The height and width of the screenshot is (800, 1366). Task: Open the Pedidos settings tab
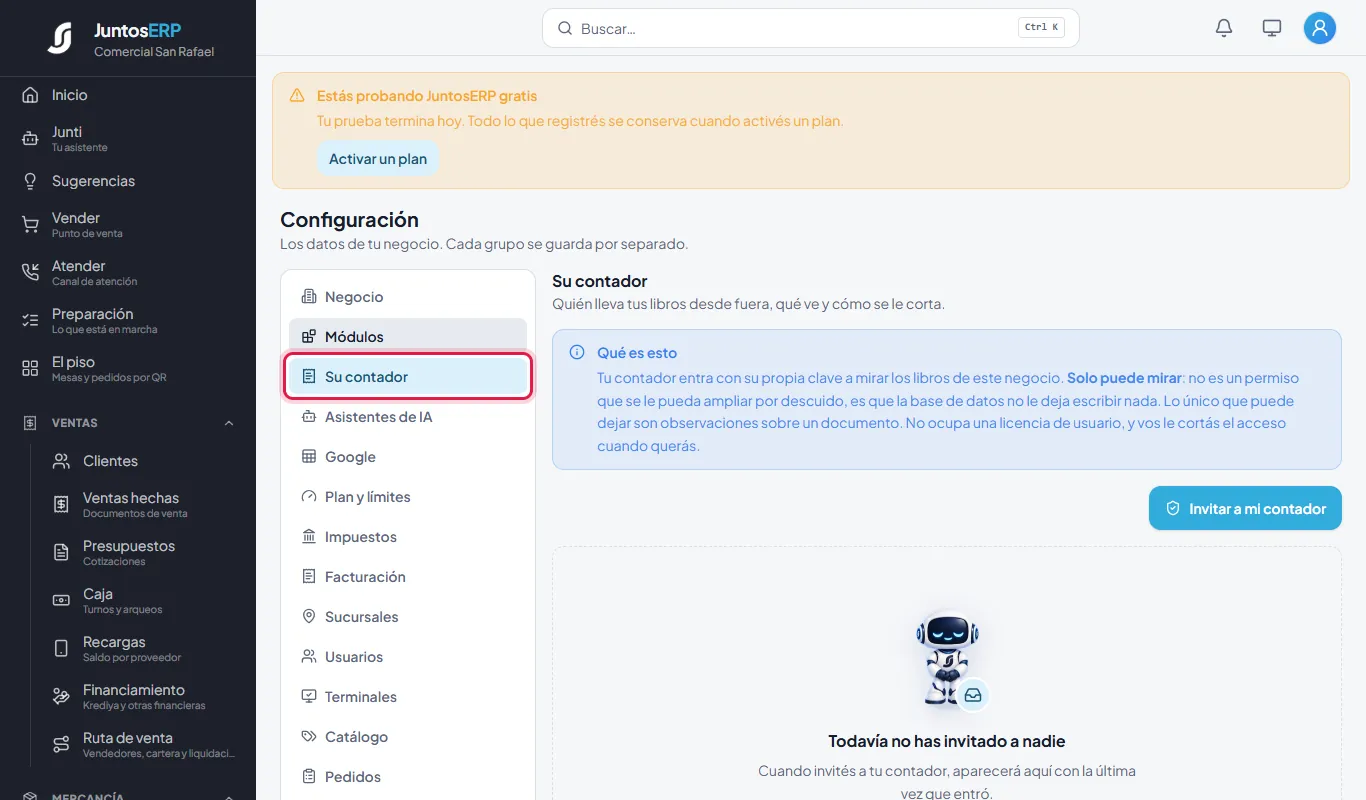pyautogui.click(x=408, y=777)
